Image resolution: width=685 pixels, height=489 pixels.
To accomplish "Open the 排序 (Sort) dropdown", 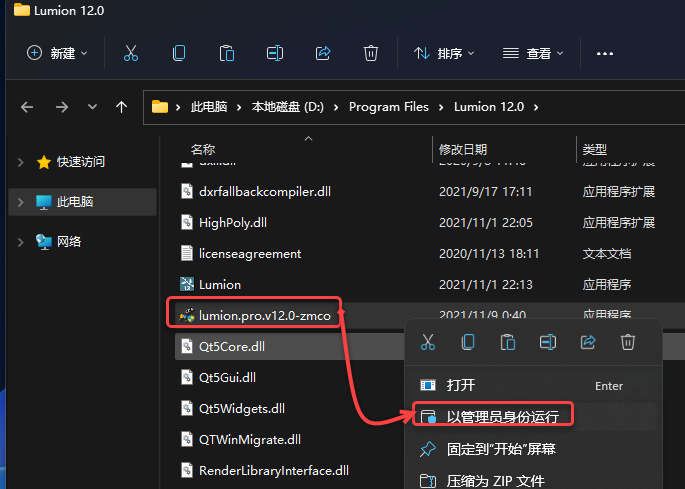I will tap(444, 53).
